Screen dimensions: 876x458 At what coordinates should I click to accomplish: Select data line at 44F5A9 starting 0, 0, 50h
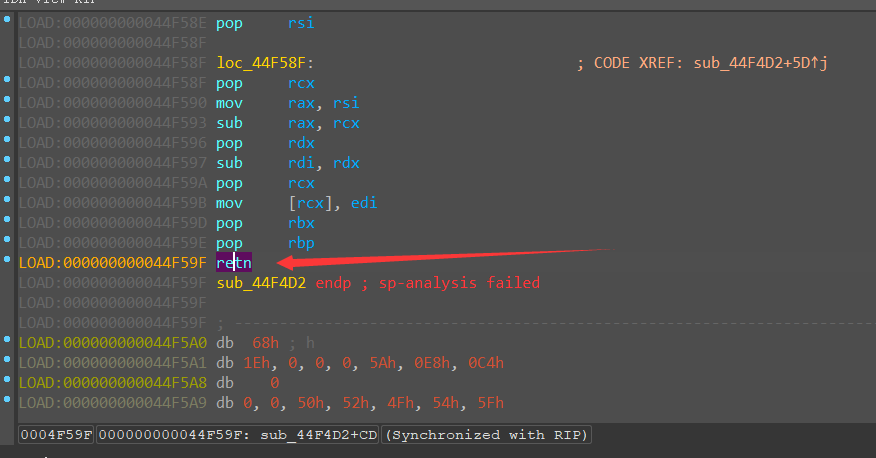pyautogui.click(x=360, y=403)
